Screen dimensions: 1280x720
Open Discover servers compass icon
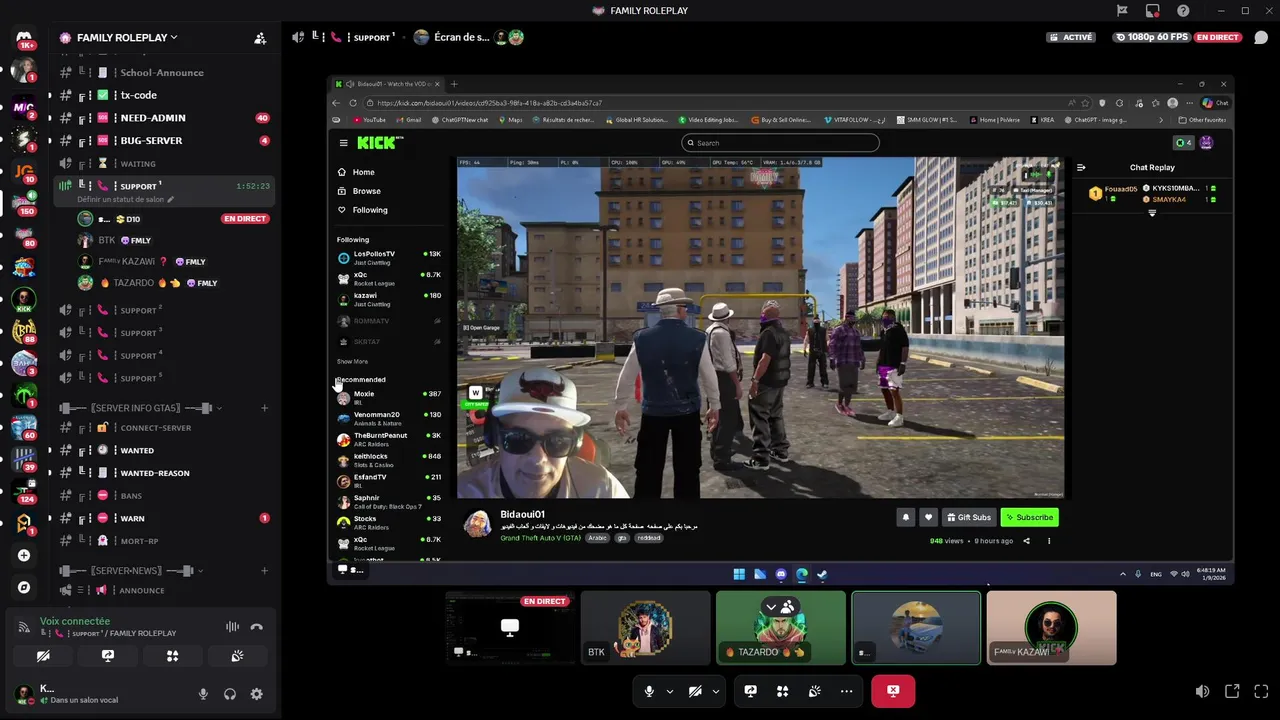(24, 587)
